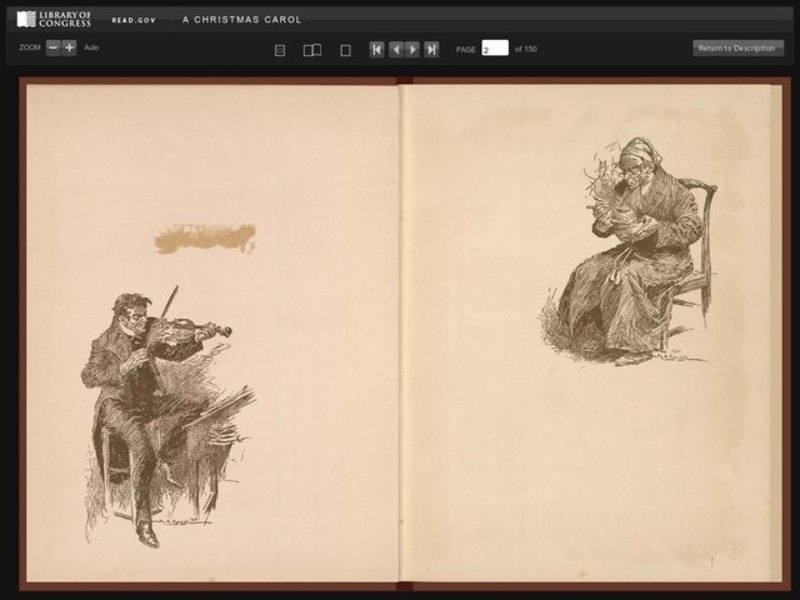Skip to the last page
Viewport: 800px width, 600px height.
coord(431,48)
